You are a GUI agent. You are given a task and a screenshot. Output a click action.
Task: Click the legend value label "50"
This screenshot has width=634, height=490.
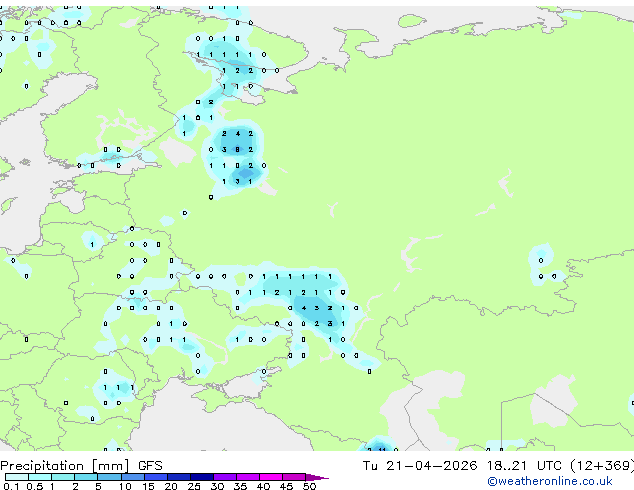pos(309,486)
